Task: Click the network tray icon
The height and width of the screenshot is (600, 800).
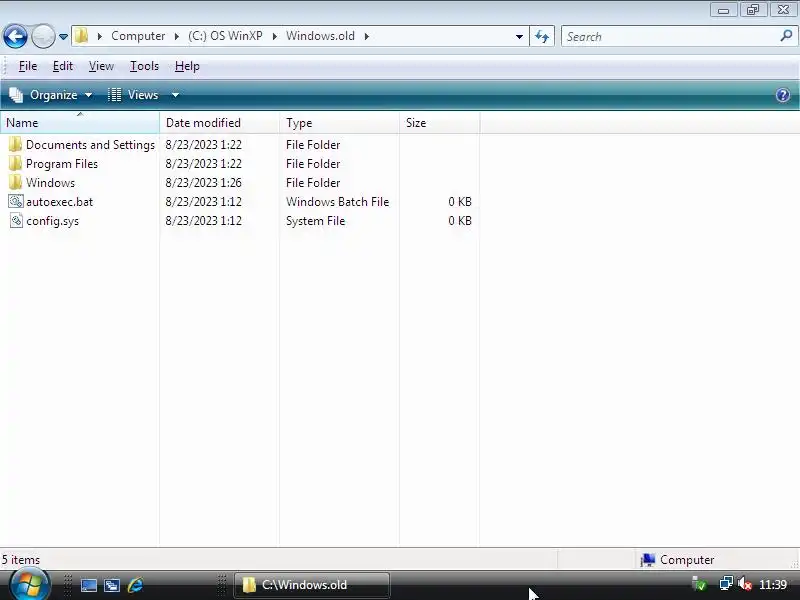Action: point(726,584)
